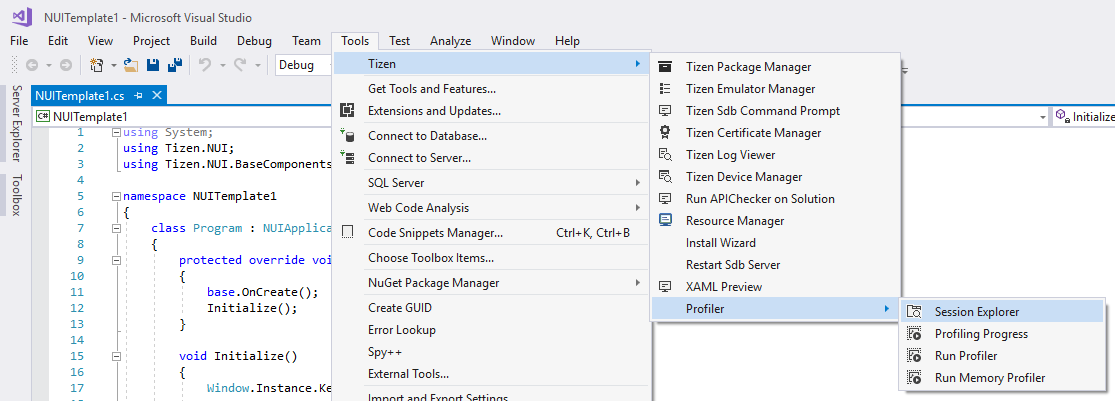1115x401 pixels.
Task: Click the Tizen Certificate Manager icon
Action: tap(665, 133)
